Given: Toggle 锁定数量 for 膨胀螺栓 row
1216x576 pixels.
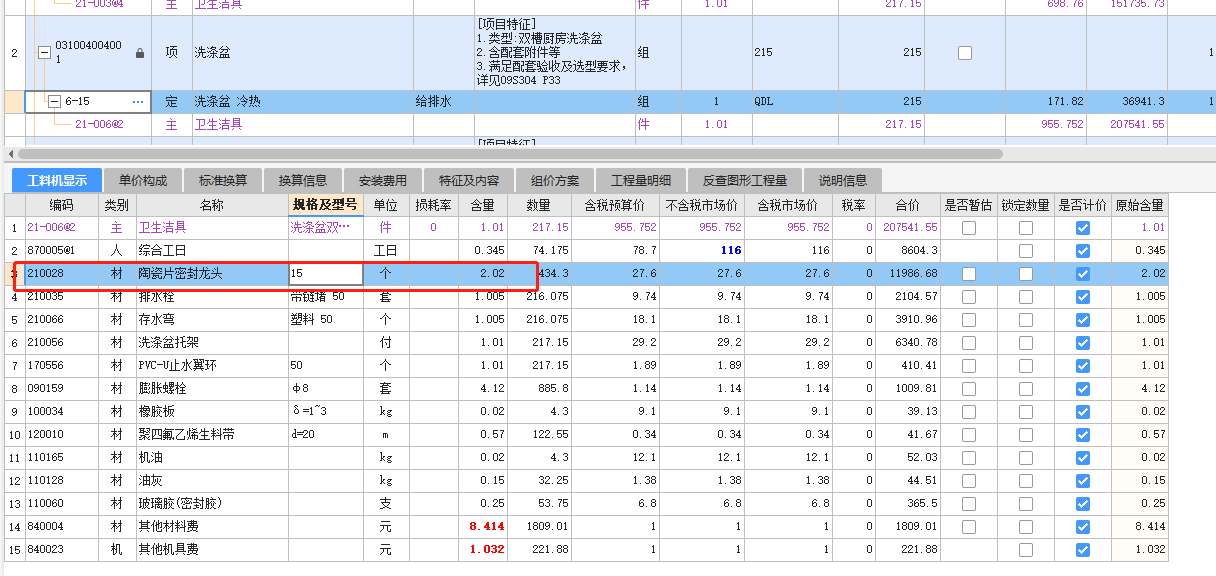Looking at the screenshot, I should click(x=1025, y=389).
